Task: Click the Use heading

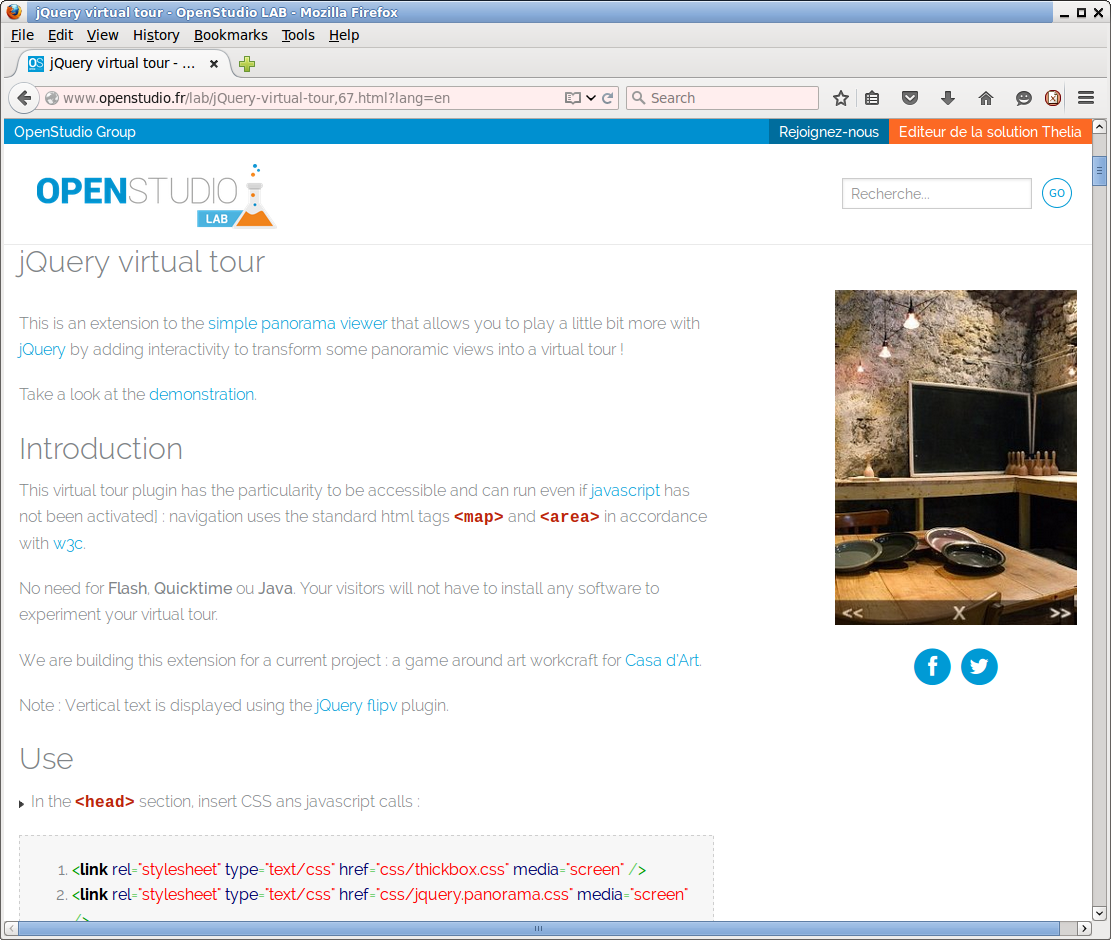Action: [x=46, y=759]
